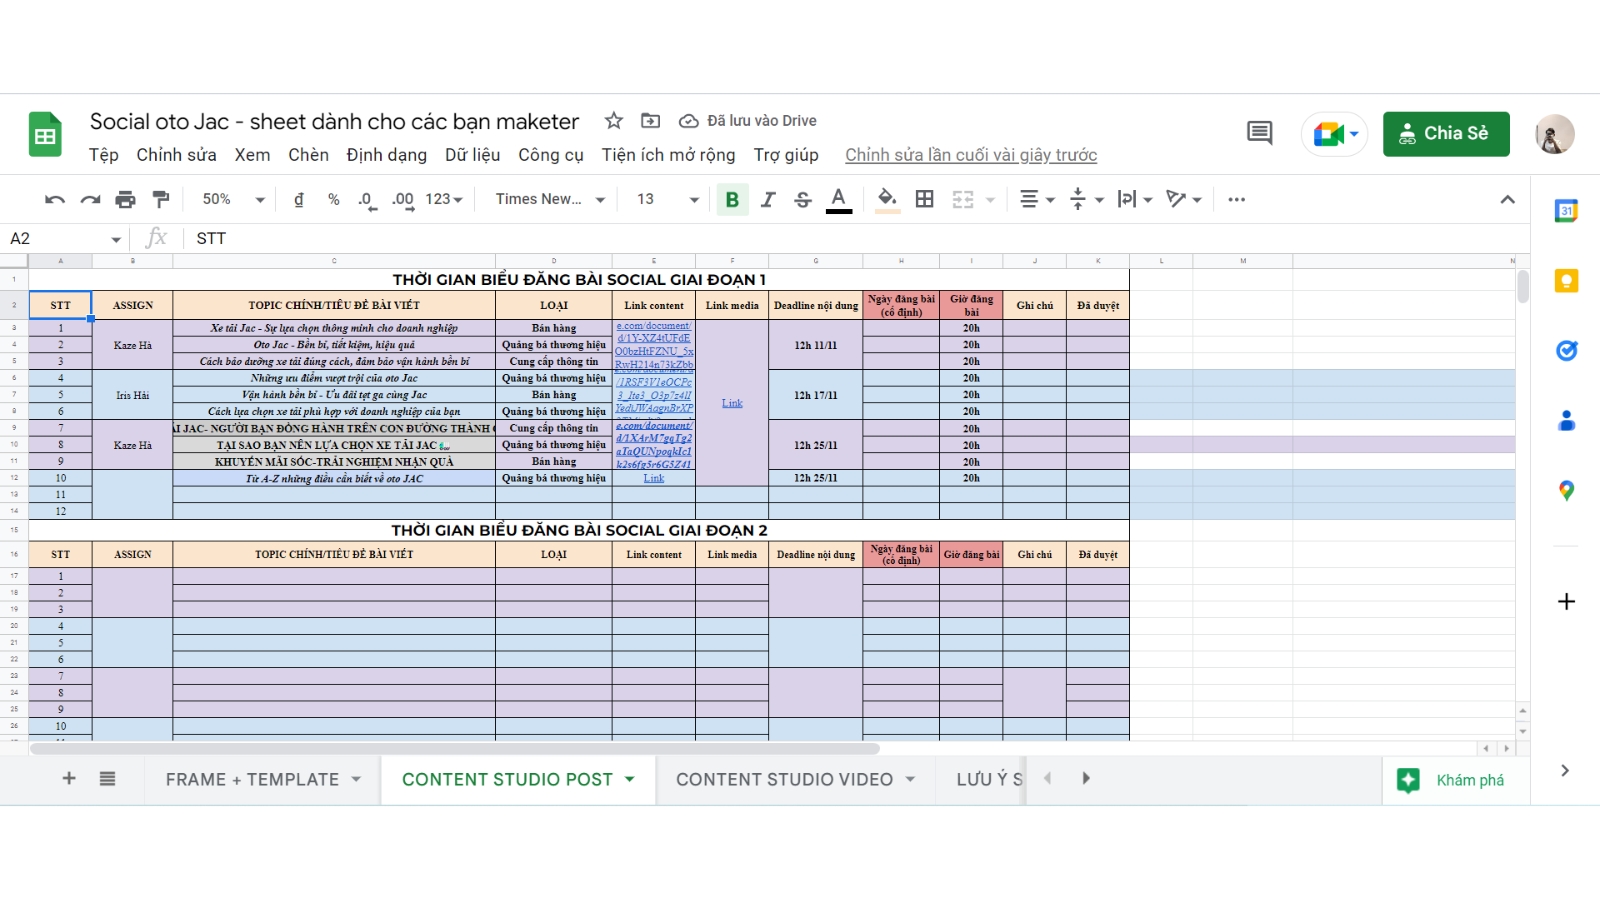Open the Link media hyperlink cell
The width and height of the screenshot is (1600, 900).
(x=732, y=403)
